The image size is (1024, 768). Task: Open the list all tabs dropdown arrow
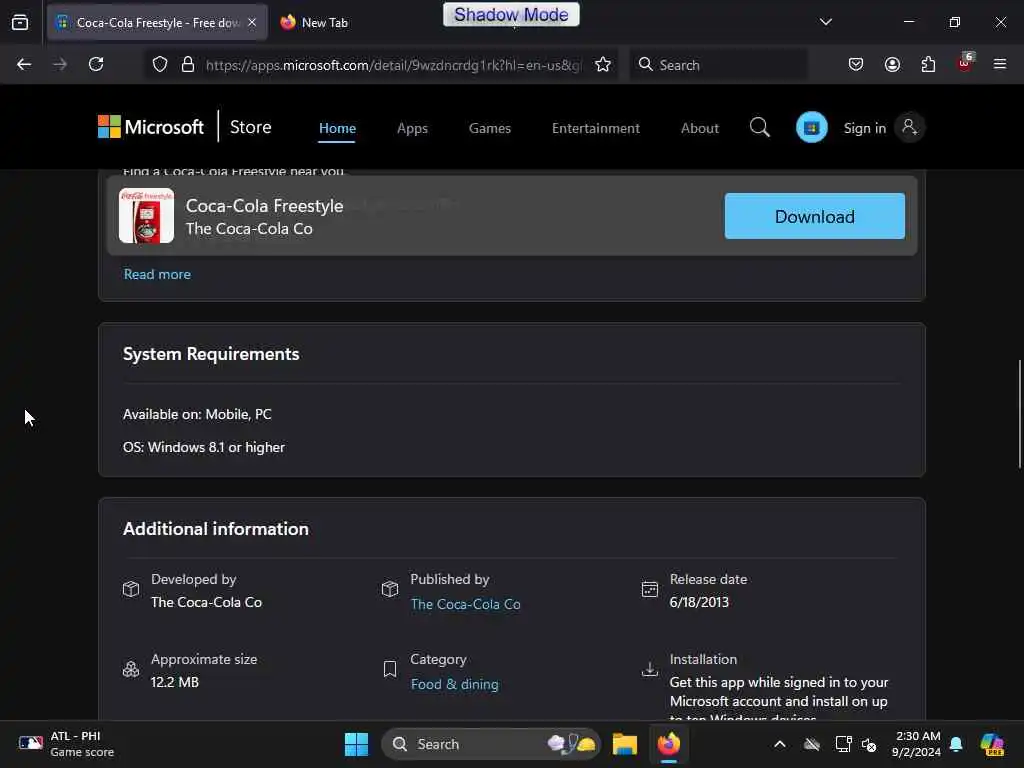pos(825,22)
